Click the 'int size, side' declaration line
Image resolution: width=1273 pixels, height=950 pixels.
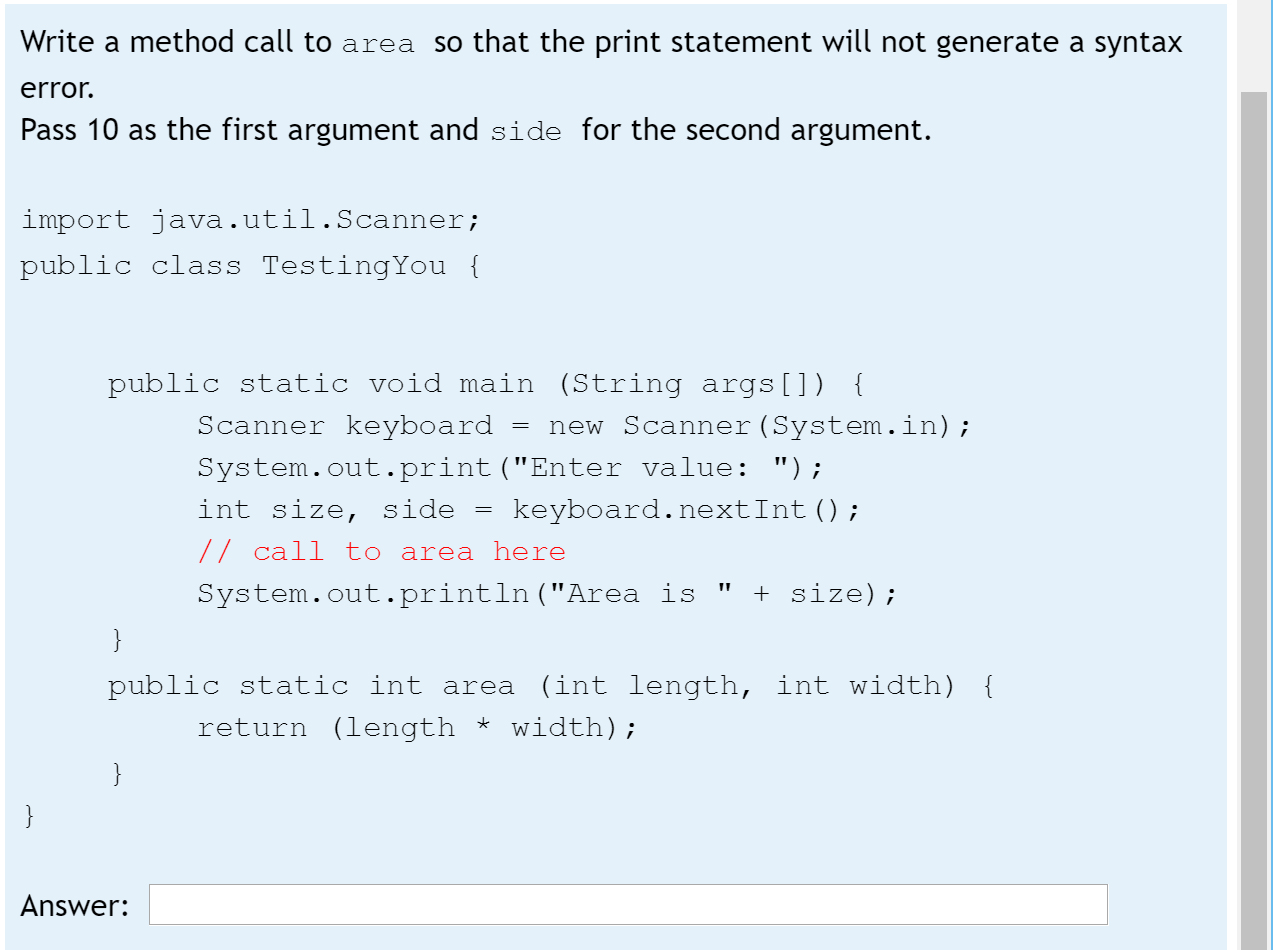coord(527,510)
